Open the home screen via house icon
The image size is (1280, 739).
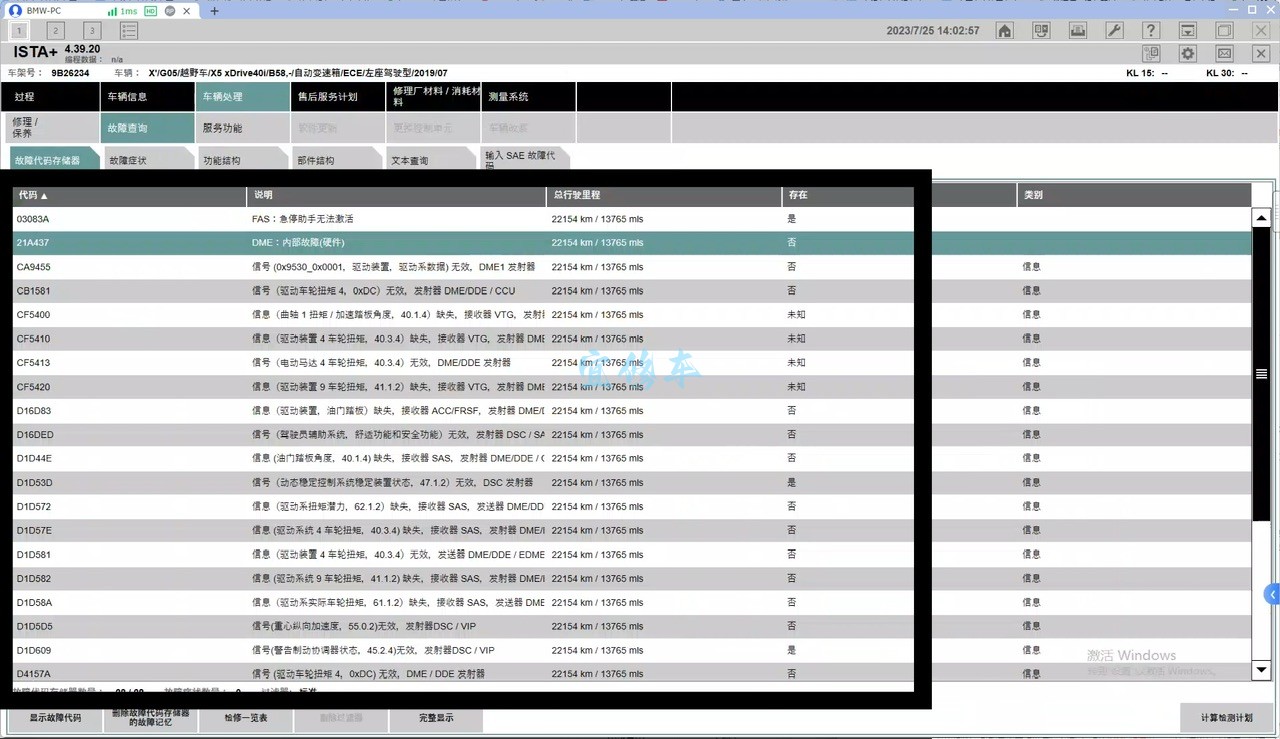[x=1005, y=31]
